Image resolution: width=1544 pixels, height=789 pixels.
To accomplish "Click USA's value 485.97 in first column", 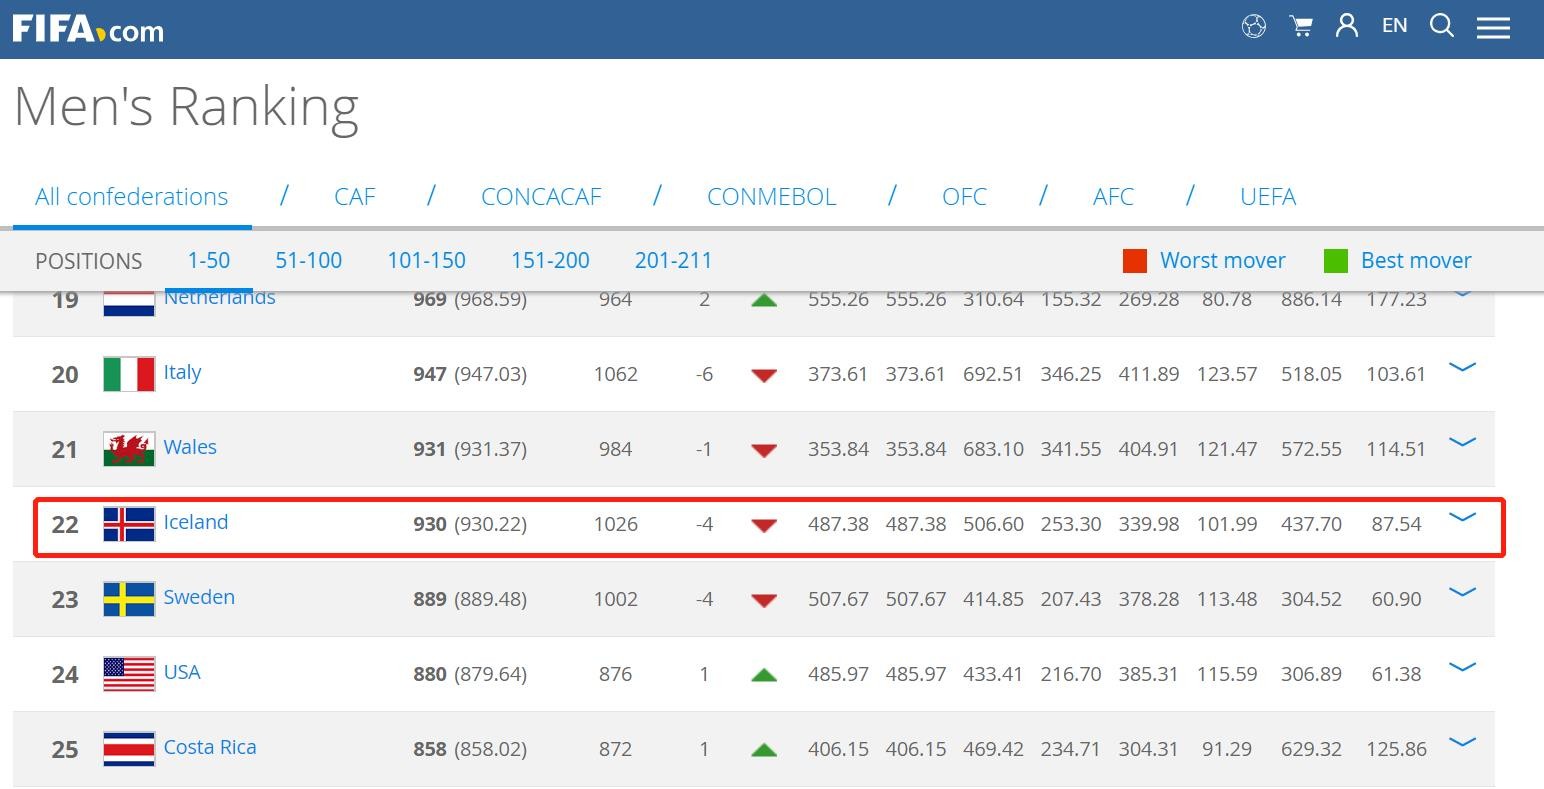I will coord(838,674).
